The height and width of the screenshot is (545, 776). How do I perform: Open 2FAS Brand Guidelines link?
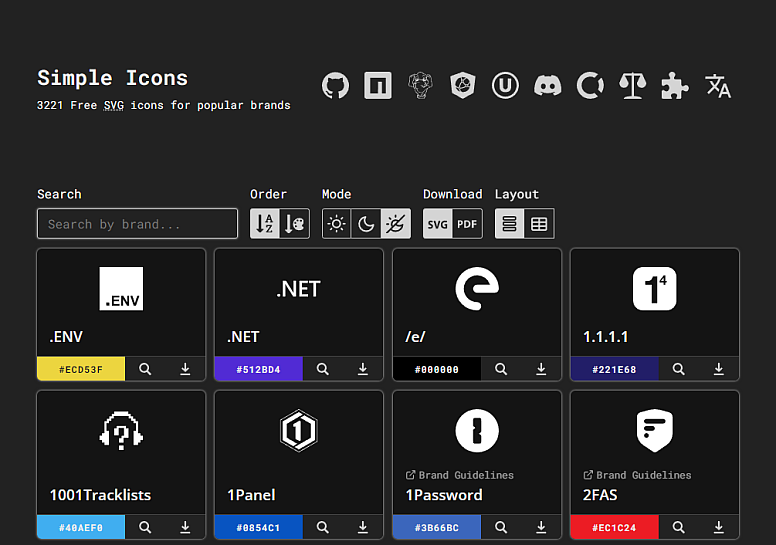(x=637, y=475)
